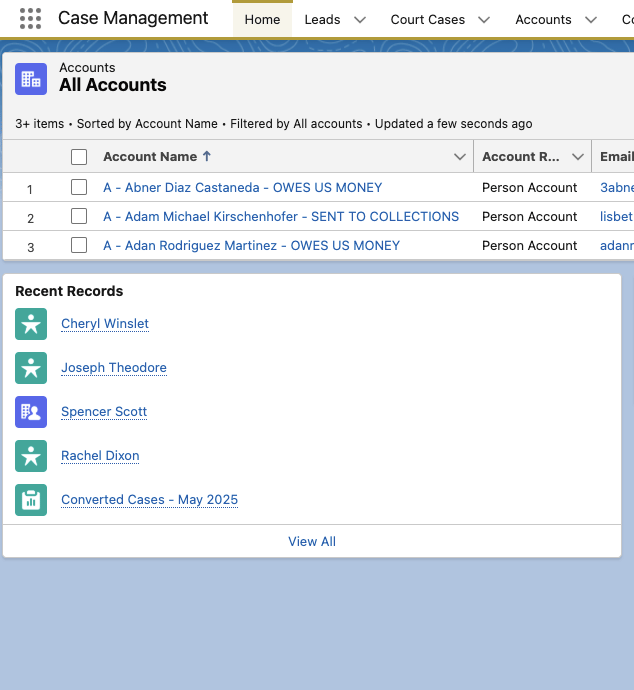Select the Abner Diaz Castaneda row checkbox

(x=79, y=187)
